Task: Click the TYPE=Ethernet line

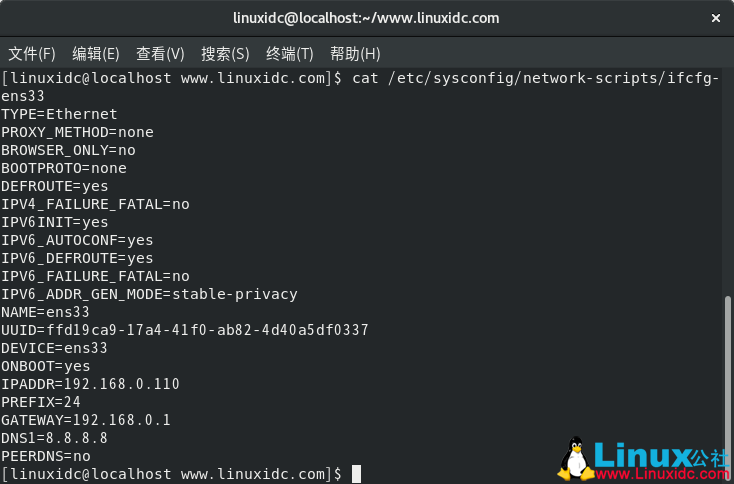Action: coord(59,114)
